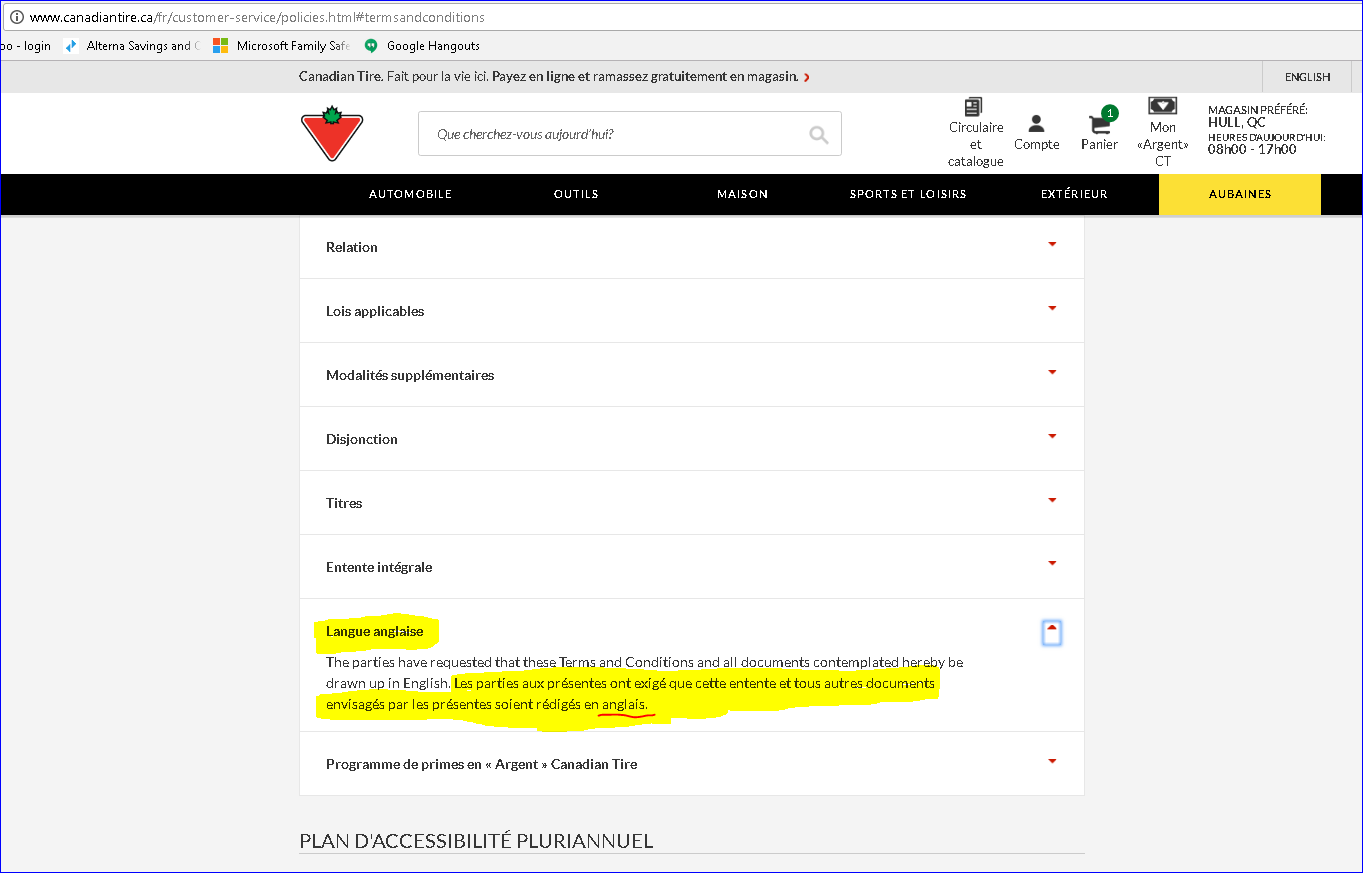Open the Circulaire et catalogue flyer icon
1363x873 pixels.
click(x=974, y=107)
